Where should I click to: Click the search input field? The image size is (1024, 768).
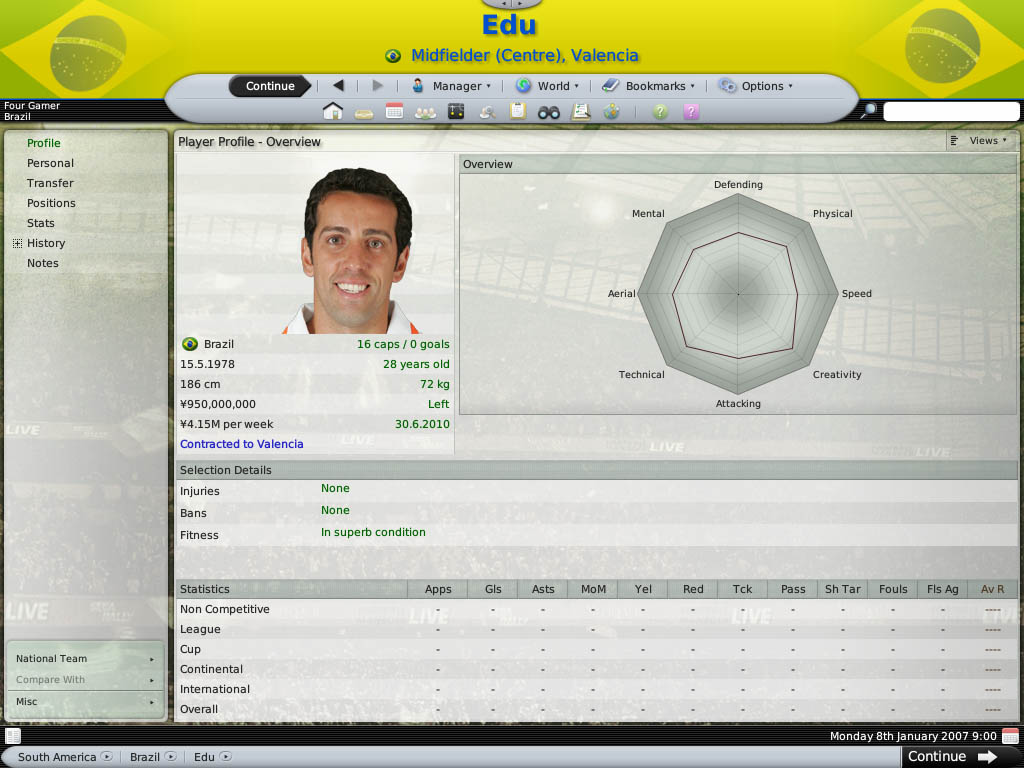tap(951, 111)
